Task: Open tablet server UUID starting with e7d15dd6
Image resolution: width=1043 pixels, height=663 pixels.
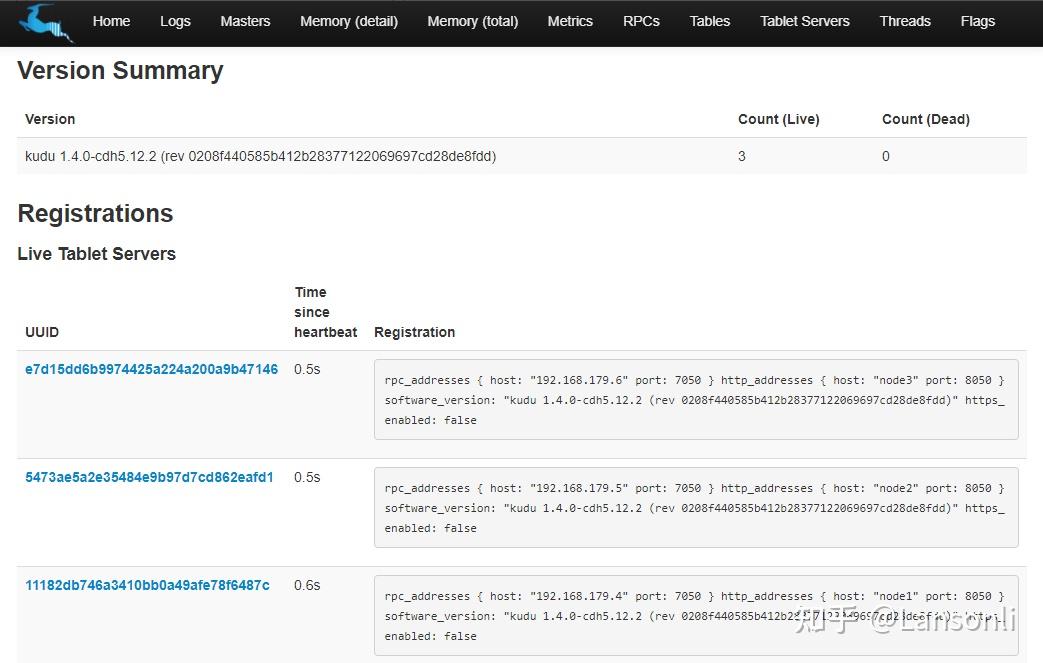Action: point(151,369)
